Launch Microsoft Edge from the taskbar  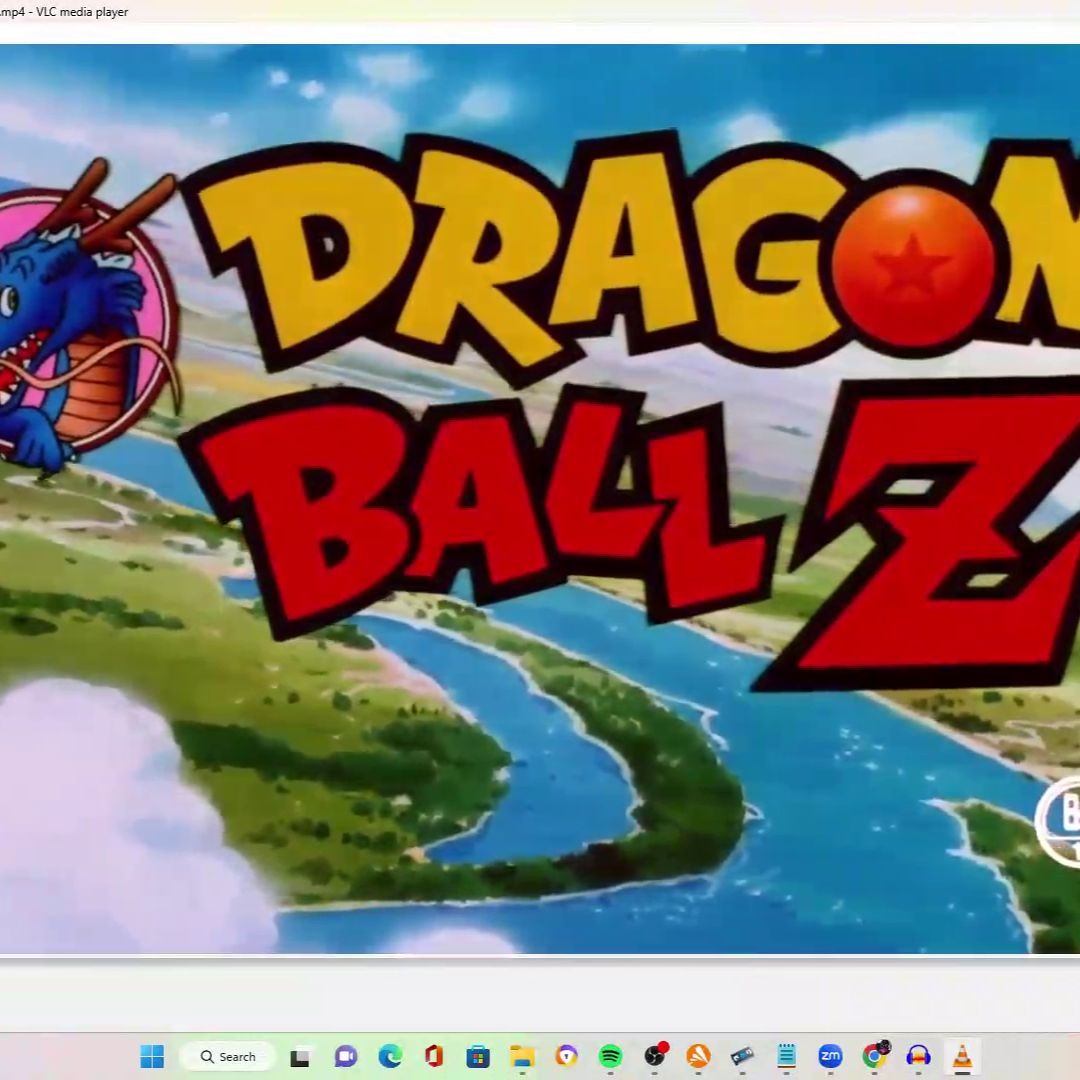[390, 1056]
